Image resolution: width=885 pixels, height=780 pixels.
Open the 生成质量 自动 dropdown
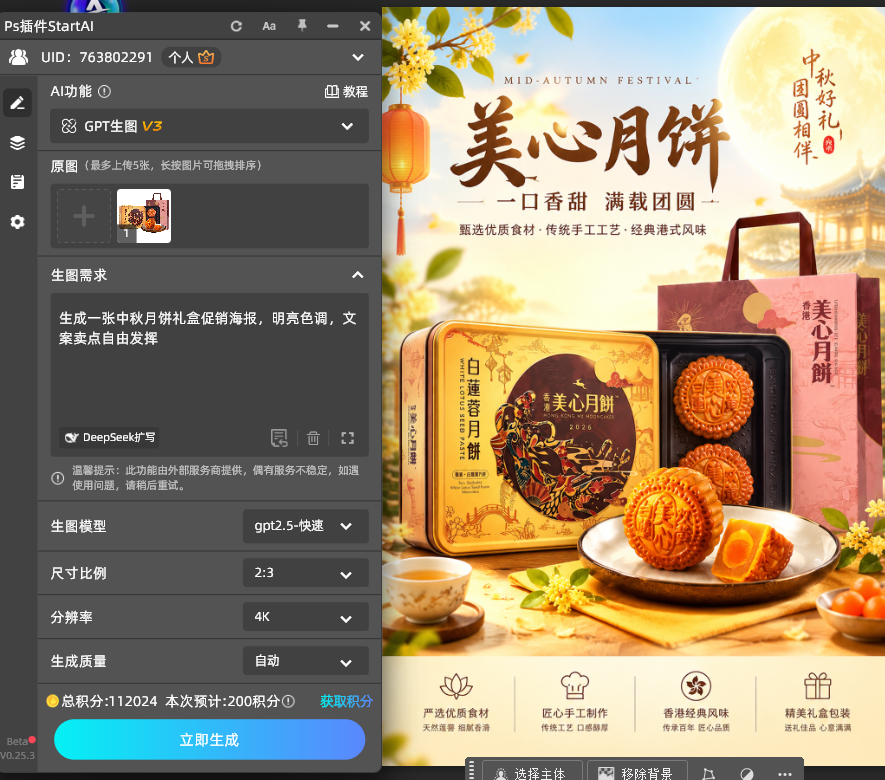305,661
